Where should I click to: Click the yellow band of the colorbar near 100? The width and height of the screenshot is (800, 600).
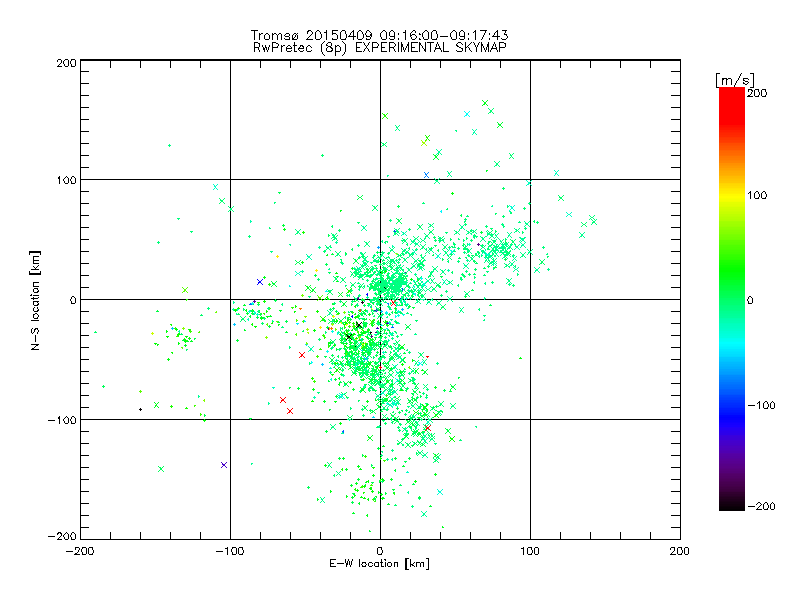732,195
